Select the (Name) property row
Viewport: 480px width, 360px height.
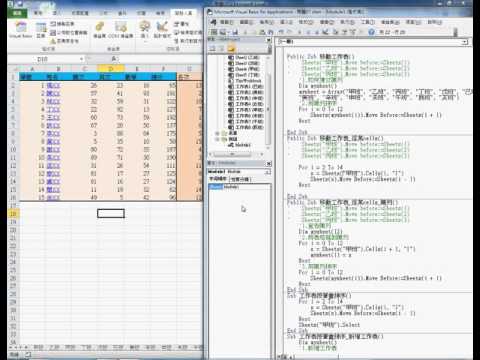(239, 187)
